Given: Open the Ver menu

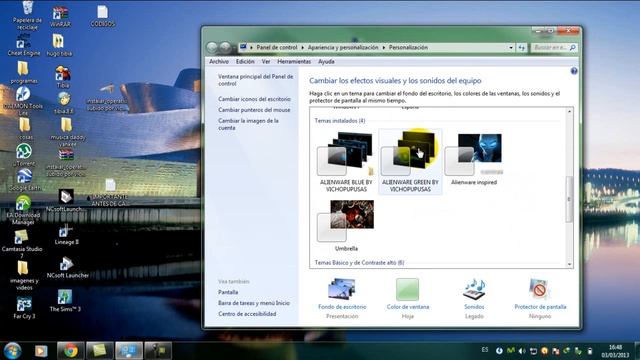Looking at the screenshot, I should coord(266,62).
